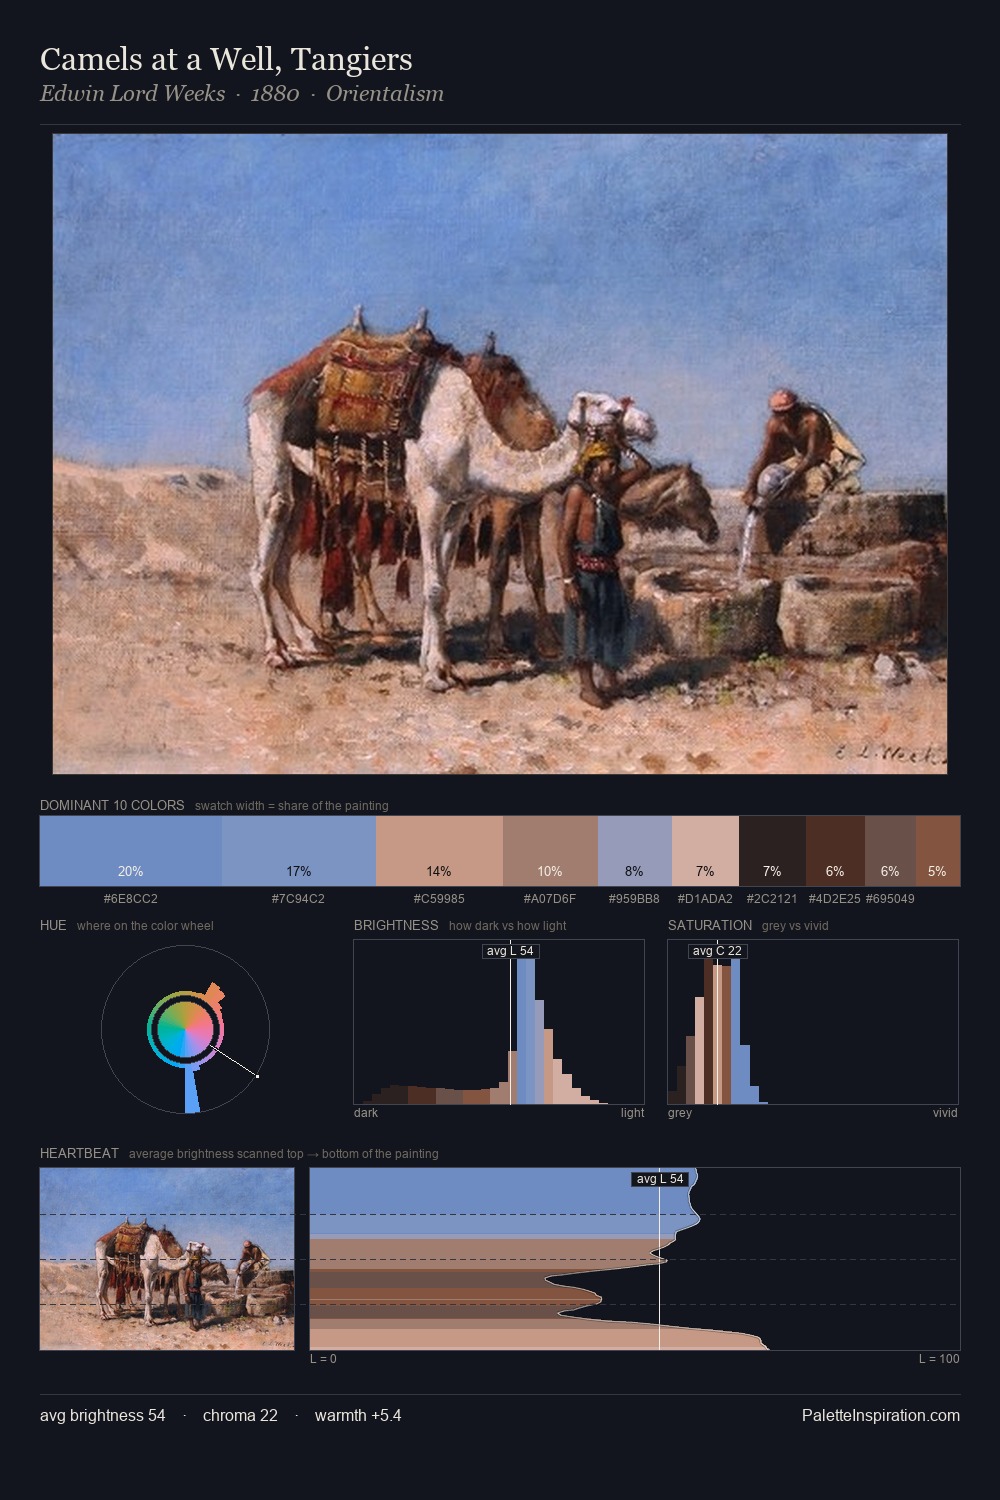The width and height of the screenshot is (1000, 1500).
Task: Click the hex code #959BB8
Action: pos(634,899)
